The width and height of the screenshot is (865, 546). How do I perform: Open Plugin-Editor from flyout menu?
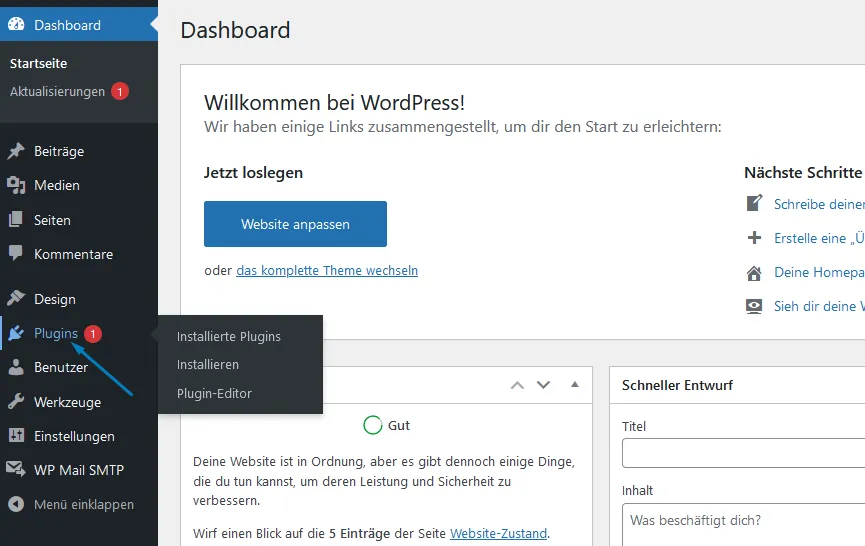click(x=214, y=393)
